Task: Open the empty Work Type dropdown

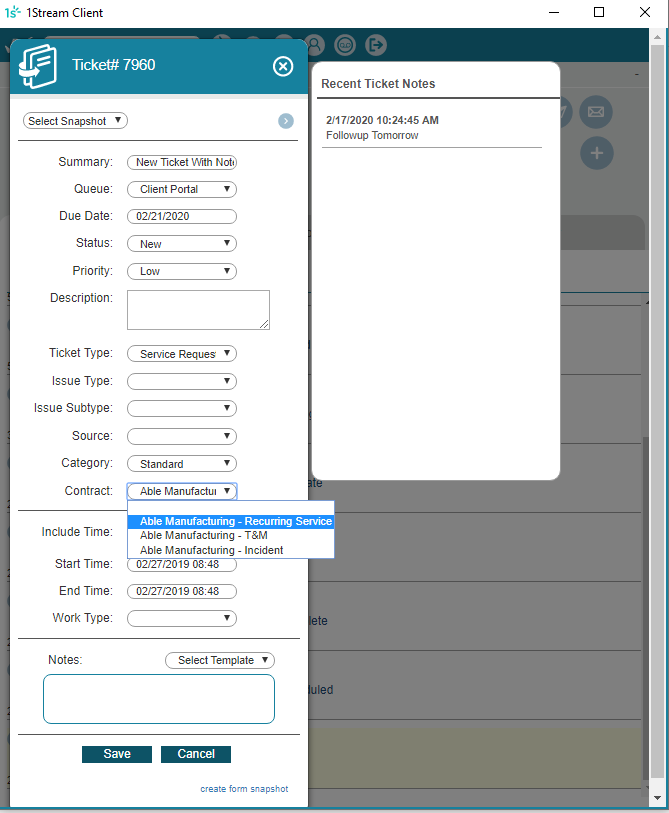Action: point(182,618)
